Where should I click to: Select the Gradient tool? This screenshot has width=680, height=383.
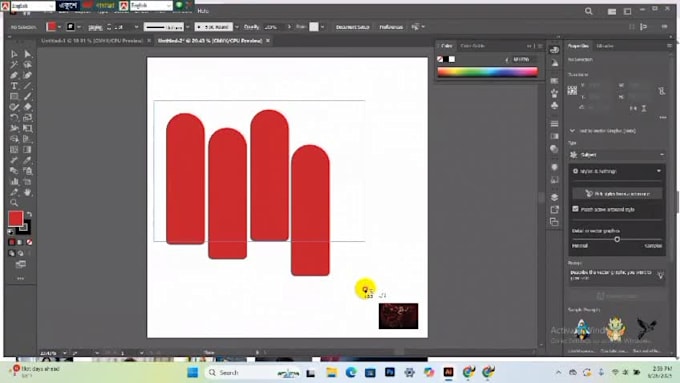[27, 150]
